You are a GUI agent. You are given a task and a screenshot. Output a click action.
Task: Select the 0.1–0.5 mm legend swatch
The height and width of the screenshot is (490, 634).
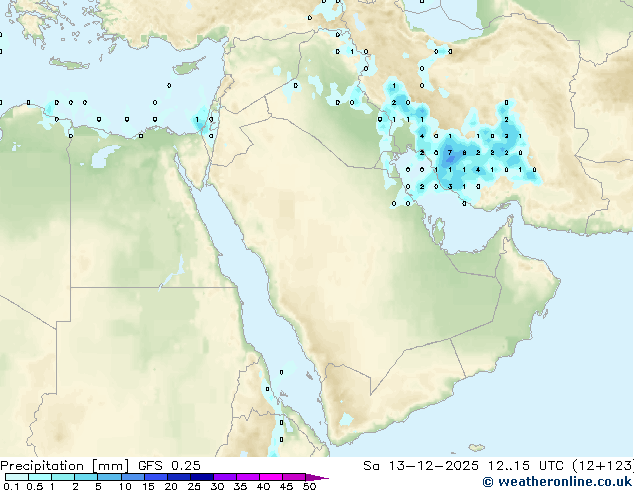point(17,477)
